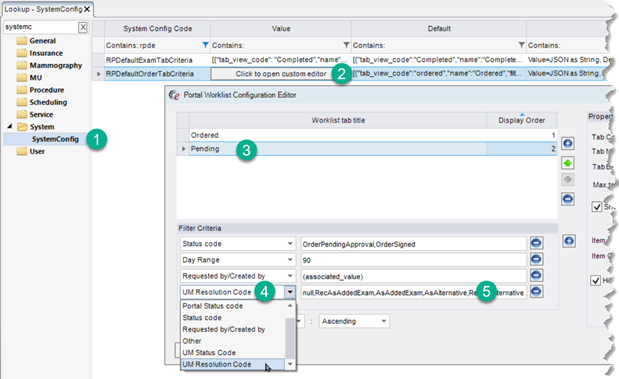The width and height of the screenshot is (619, 379).
Task: Open the System Config Code column filter
Action: coord(205,45)
